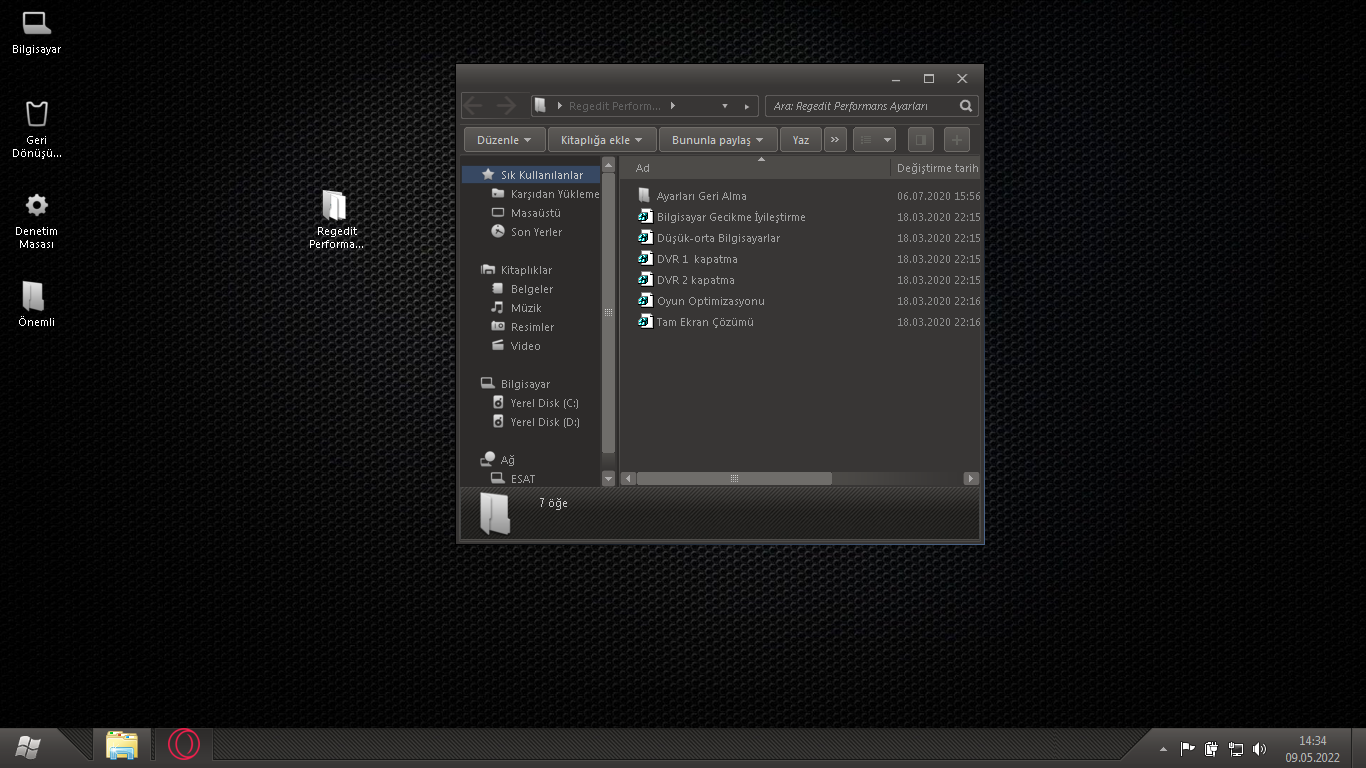Screen dimensions: 1366x768
Task: Open the Bilgisayar desktop icon
Action: click(x=36, y=32)
